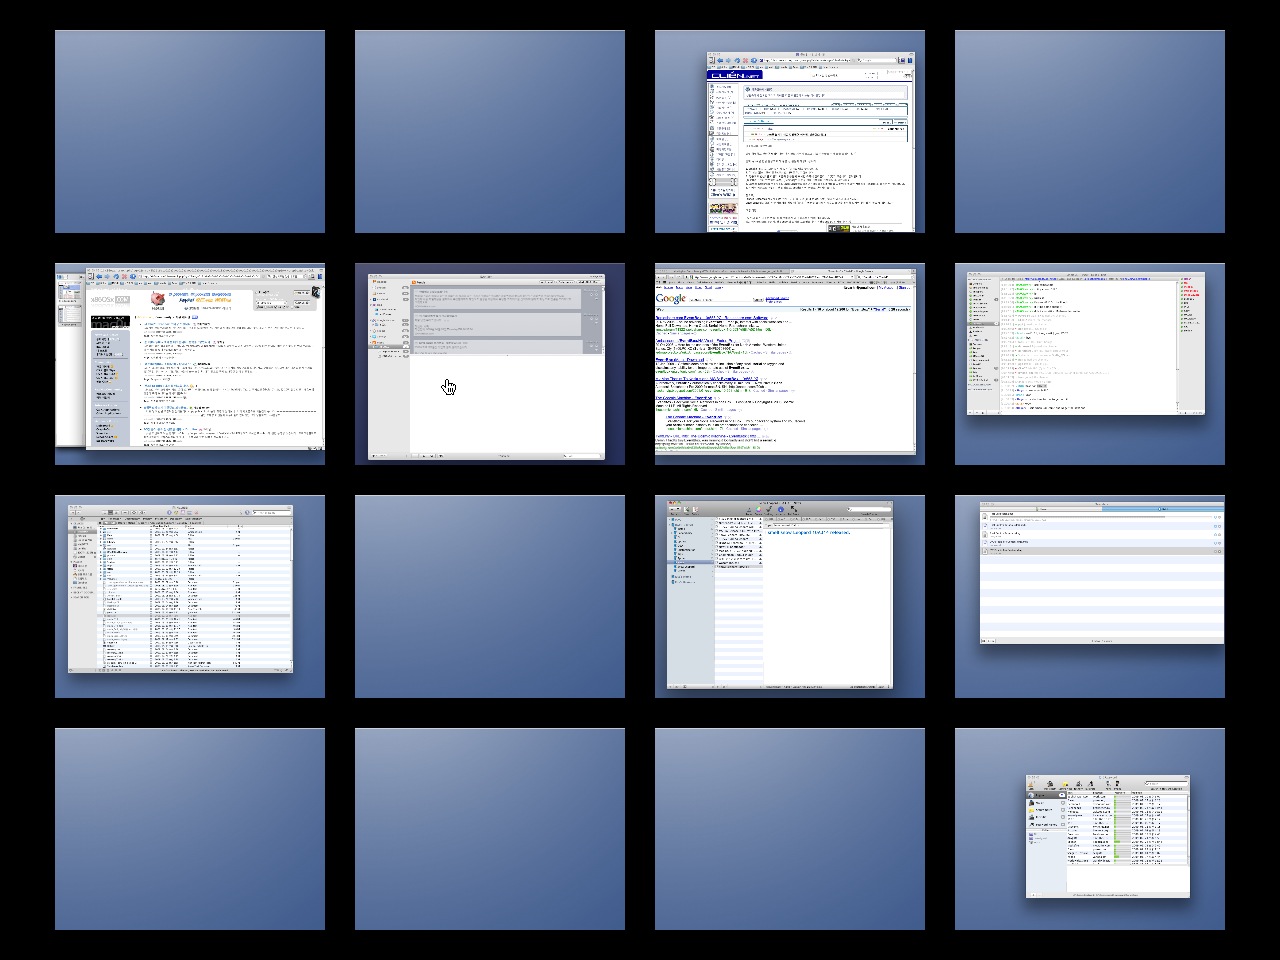This screenshot has height=960, width=1280.
Task: Click the CLIEN.net logo banner
Action: coord(735,75)
